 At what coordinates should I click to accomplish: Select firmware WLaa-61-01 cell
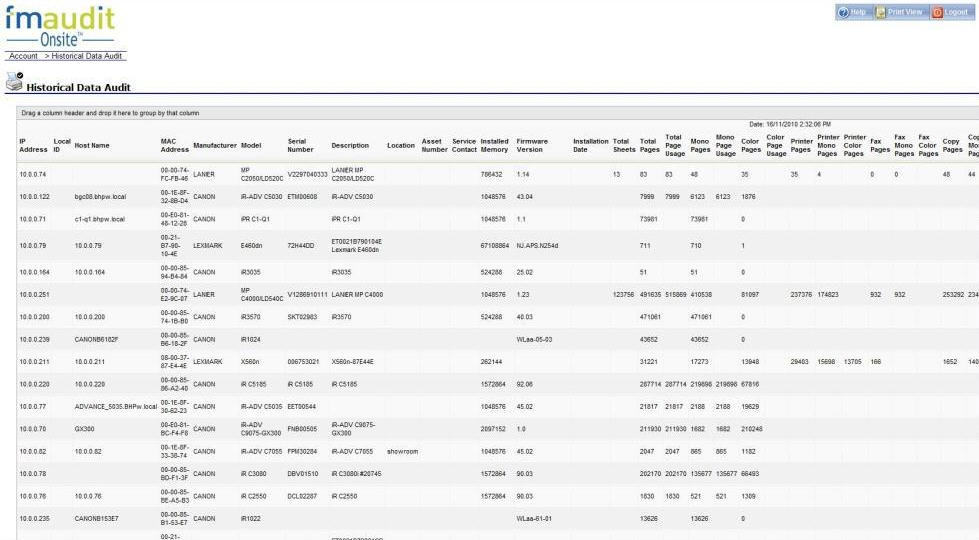point(534,519)
